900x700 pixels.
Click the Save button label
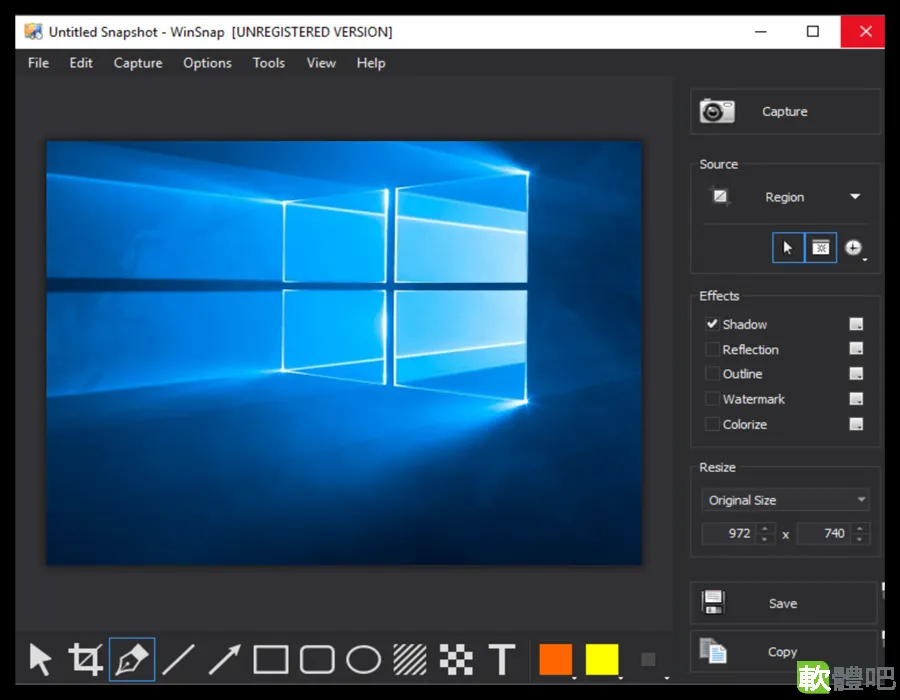pos(783,603)
